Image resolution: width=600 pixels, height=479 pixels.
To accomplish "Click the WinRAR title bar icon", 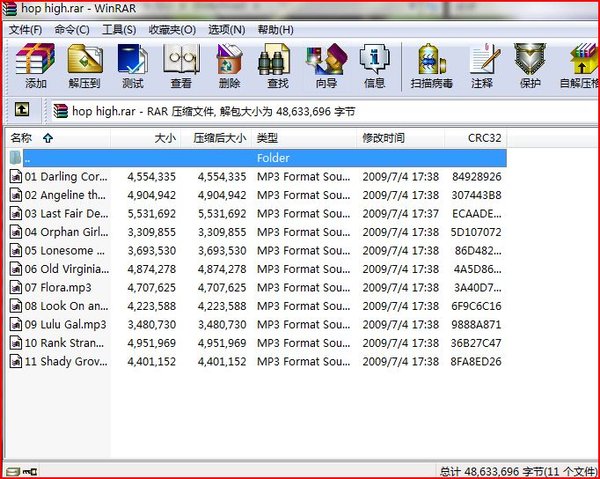I will click(x=10, y=8).
